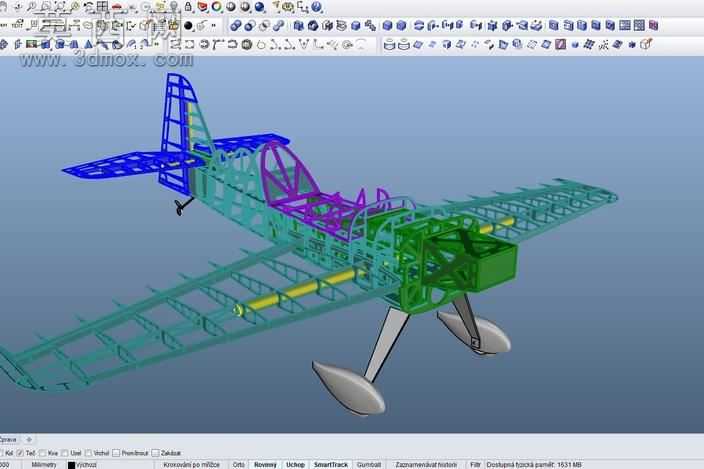Toggle Orto mode in status bar
The height and width of the screenshot is (469, 704).
pyautogui.click(x=239, y=465)
